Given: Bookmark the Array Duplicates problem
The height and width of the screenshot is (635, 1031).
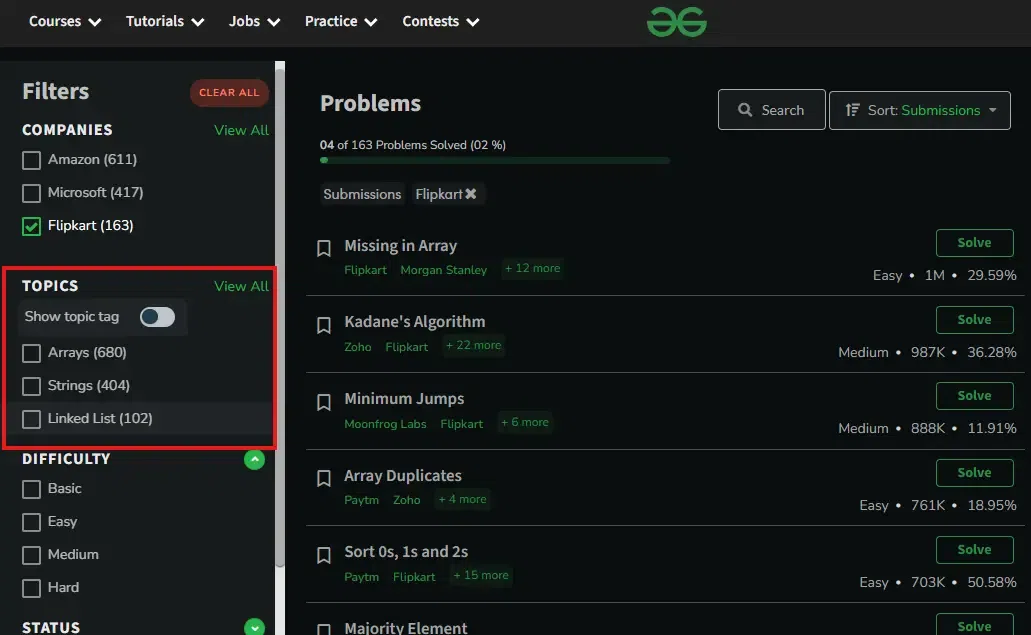Looking at the screenshot, I should pyautogui.click(x=324, y=479).
